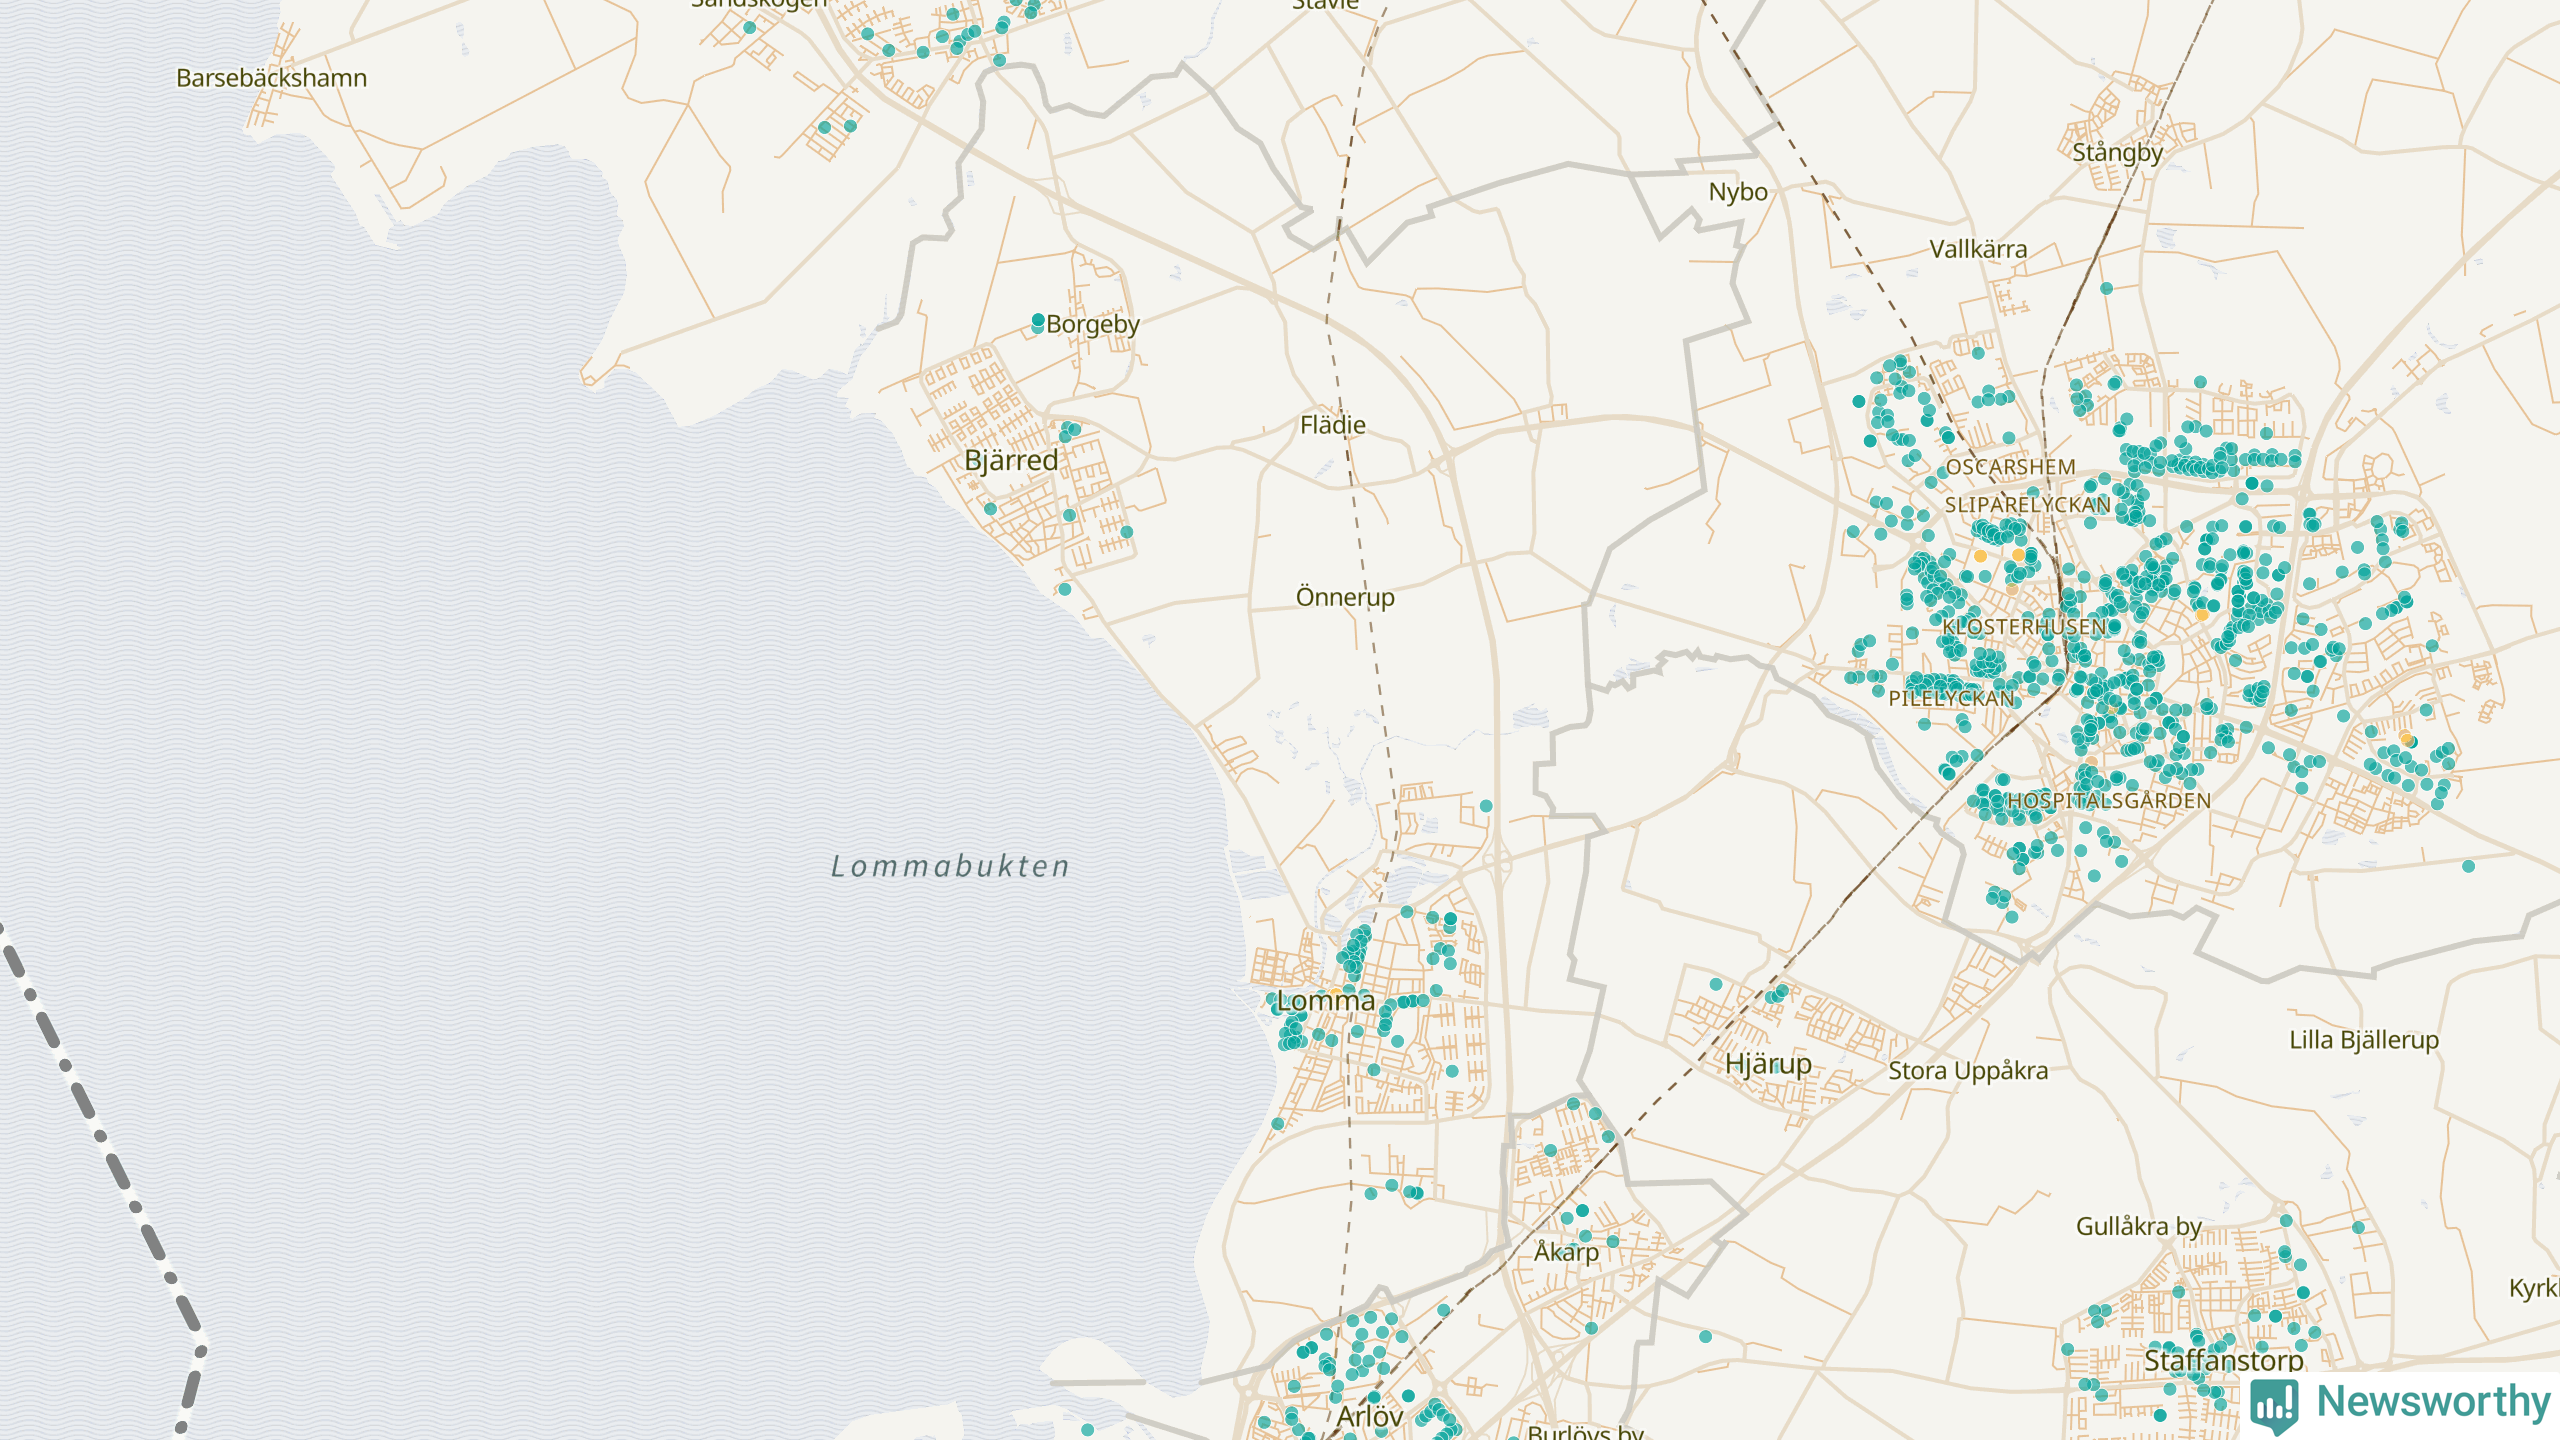Image resolution: width=2560 pixels, height=1440 pixels.
Task: Click the Staffanstorp town label
Action: 2223,1360
